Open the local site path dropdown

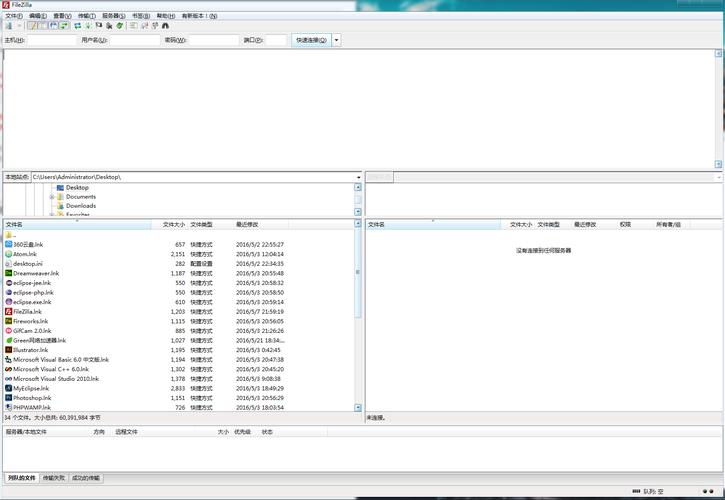[358, 177]
